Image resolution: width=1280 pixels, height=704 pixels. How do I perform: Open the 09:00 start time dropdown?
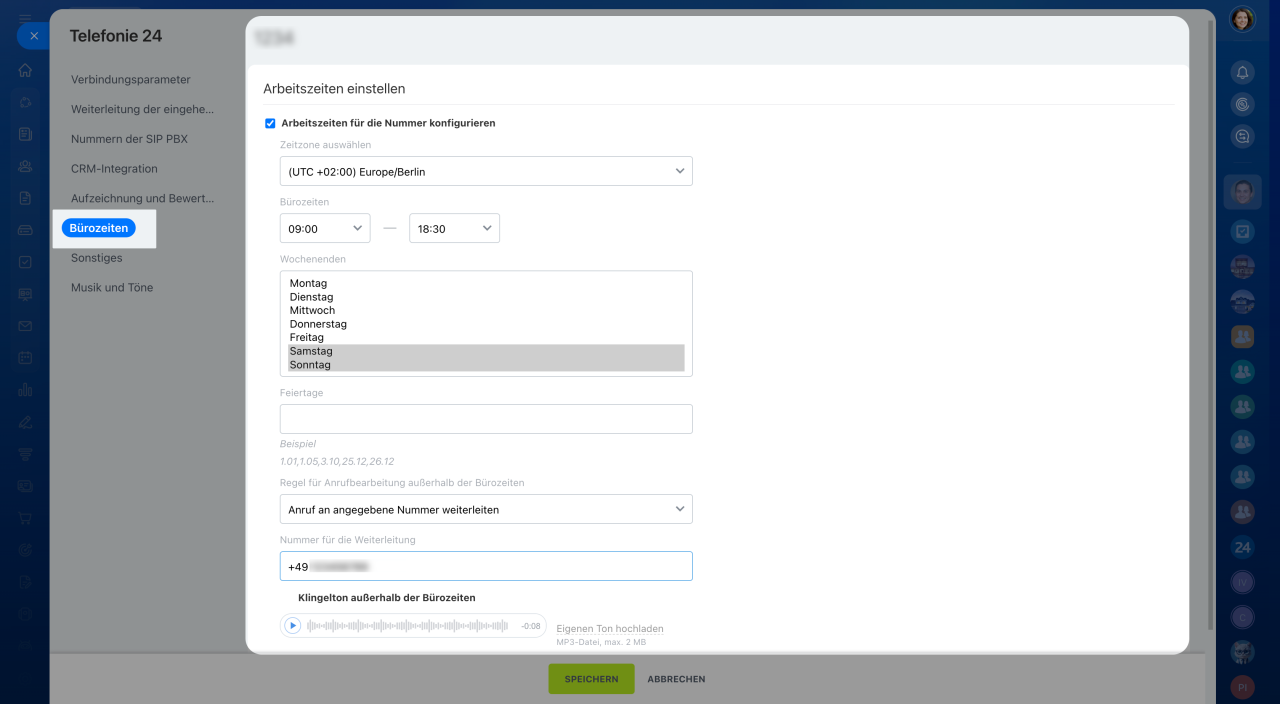325,228
